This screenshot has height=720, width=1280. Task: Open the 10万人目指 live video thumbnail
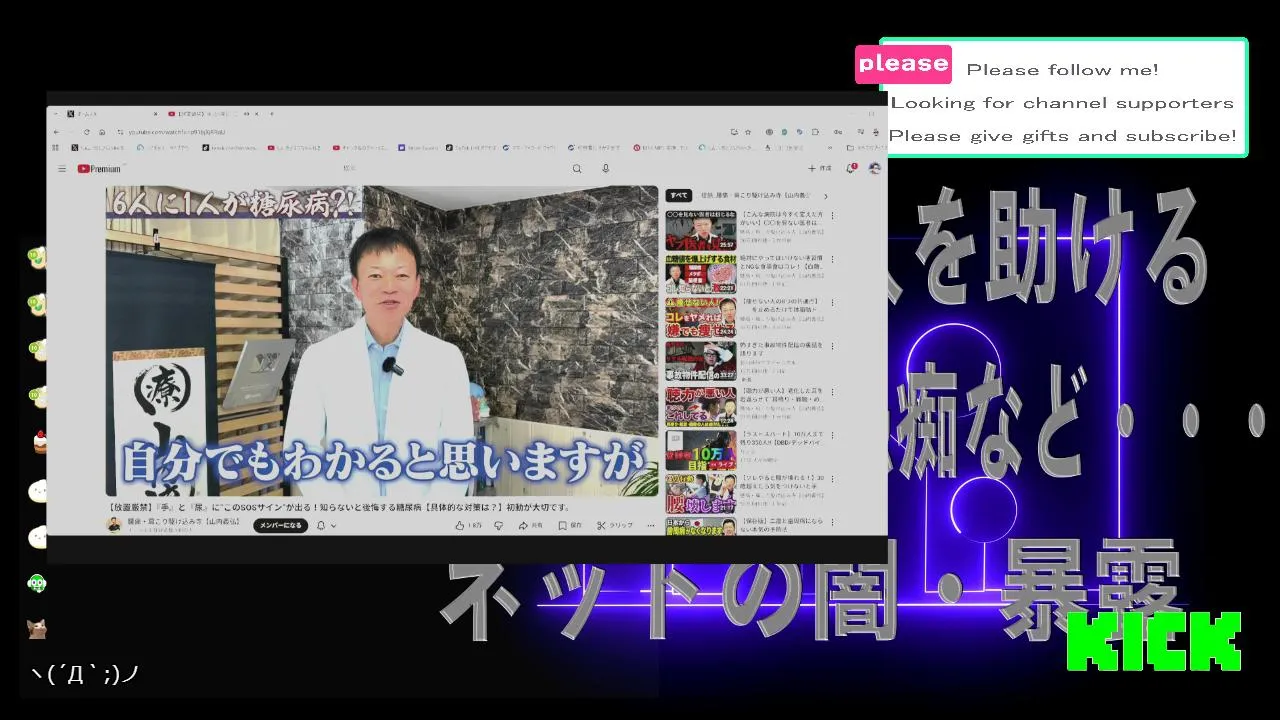701,450
